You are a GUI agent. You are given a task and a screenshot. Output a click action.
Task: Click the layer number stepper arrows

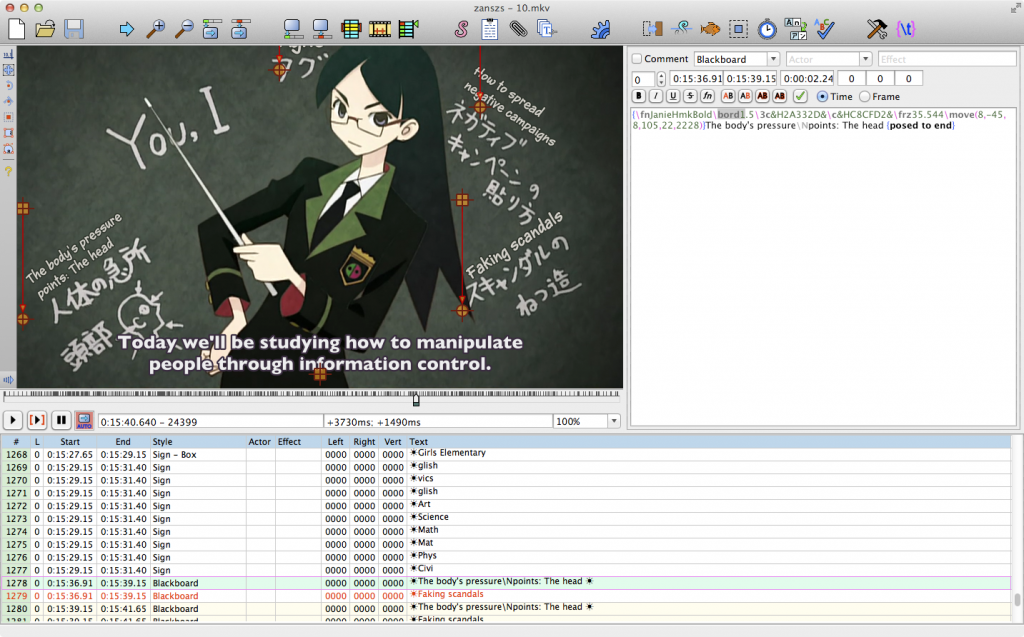661,79
